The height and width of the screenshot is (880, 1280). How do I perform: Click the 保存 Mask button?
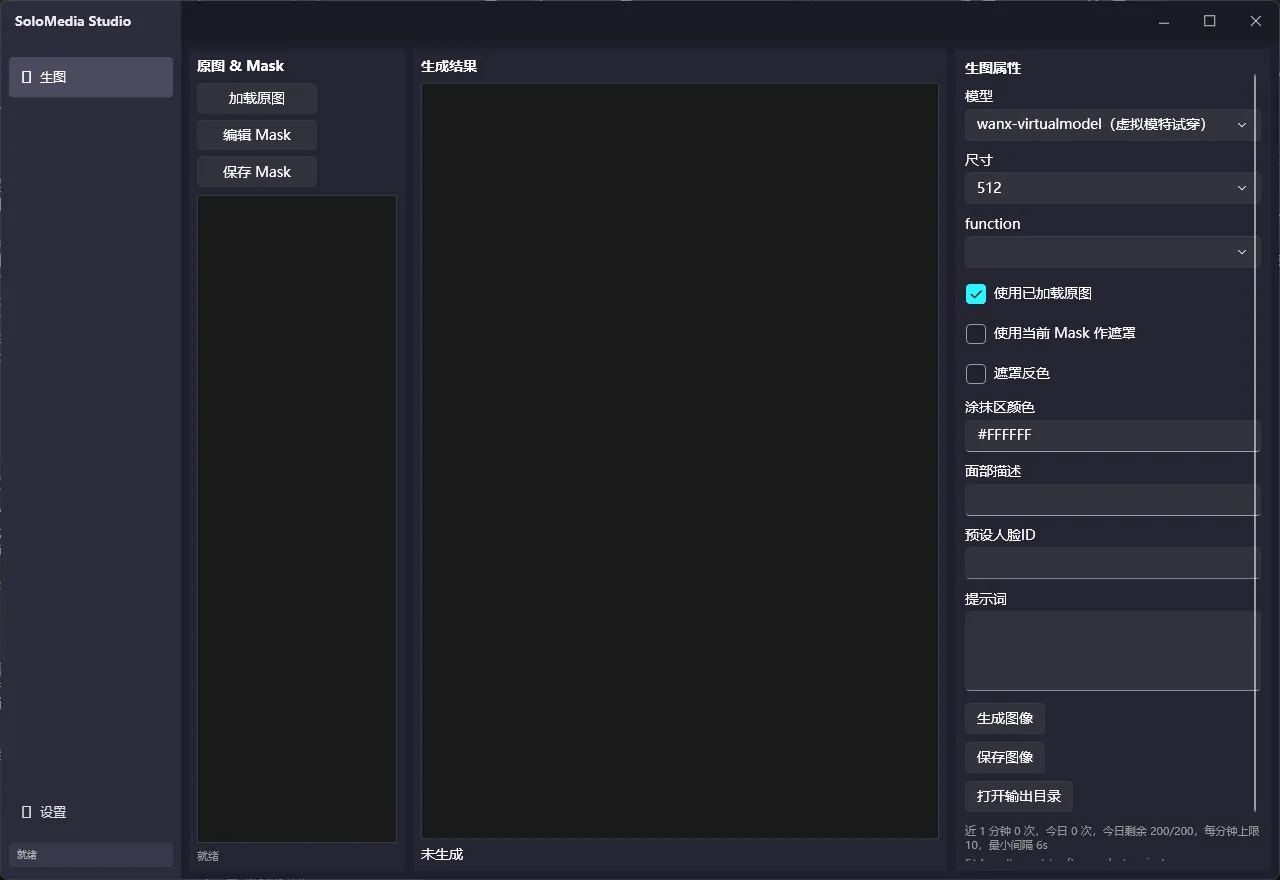click(x=257, y=172)
